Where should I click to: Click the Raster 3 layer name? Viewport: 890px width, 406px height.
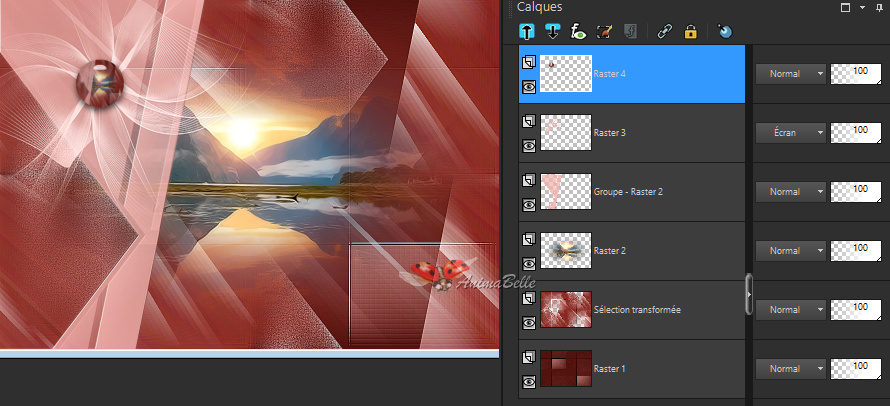tap(610, 133)
